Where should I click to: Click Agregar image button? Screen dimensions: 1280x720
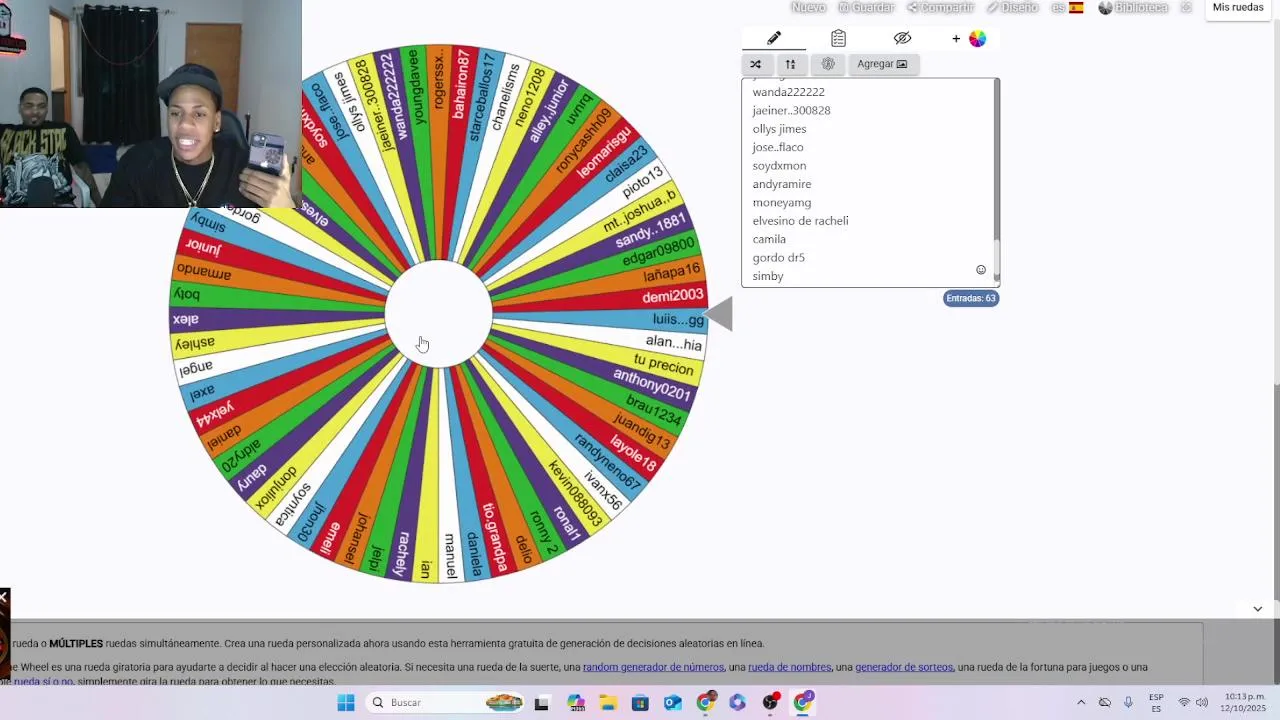pyautogui.click(x=882, y=64)
